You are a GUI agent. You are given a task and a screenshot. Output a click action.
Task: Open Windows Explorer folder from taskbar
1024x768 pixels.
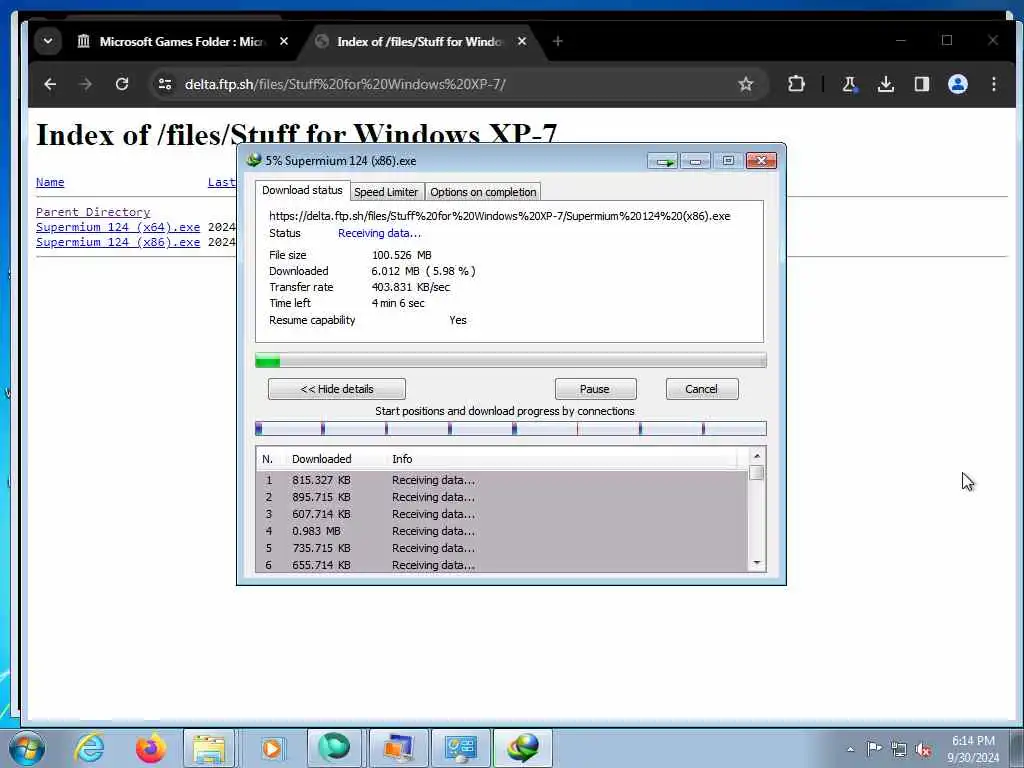pos(208,748)
